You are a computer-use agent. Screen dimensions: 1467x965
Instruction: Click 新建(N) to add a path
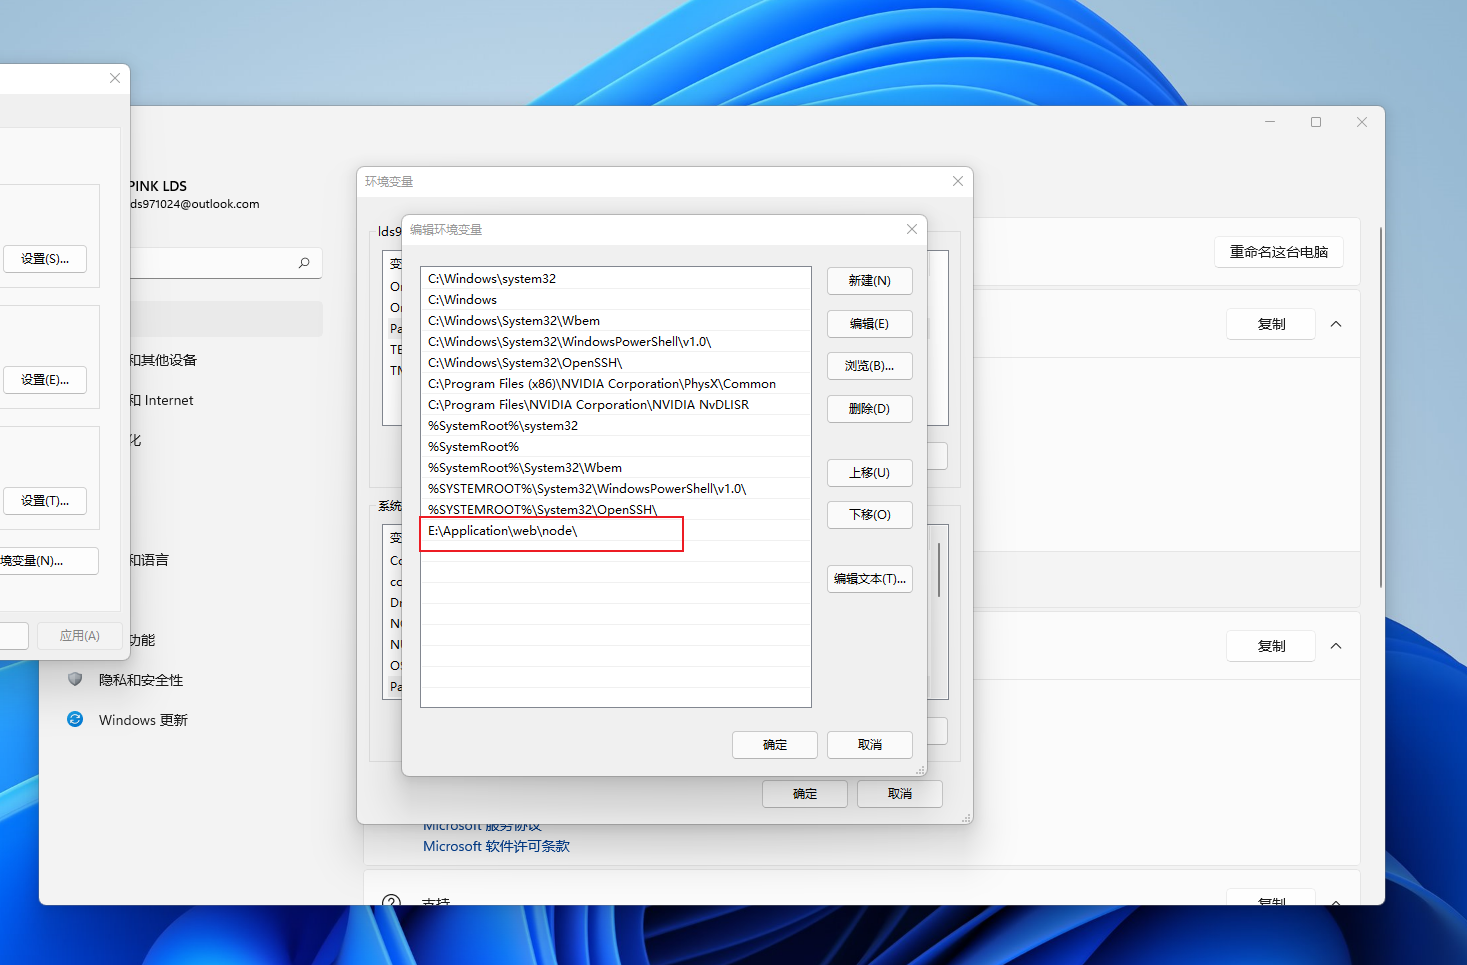869,281
